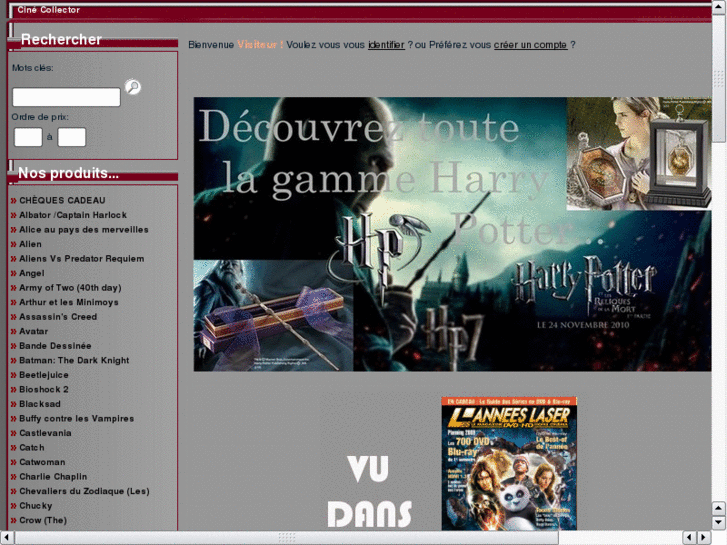Select Assassin's Creed category
Viewport: 727px width, 545px height.
[x=58, y=317]
